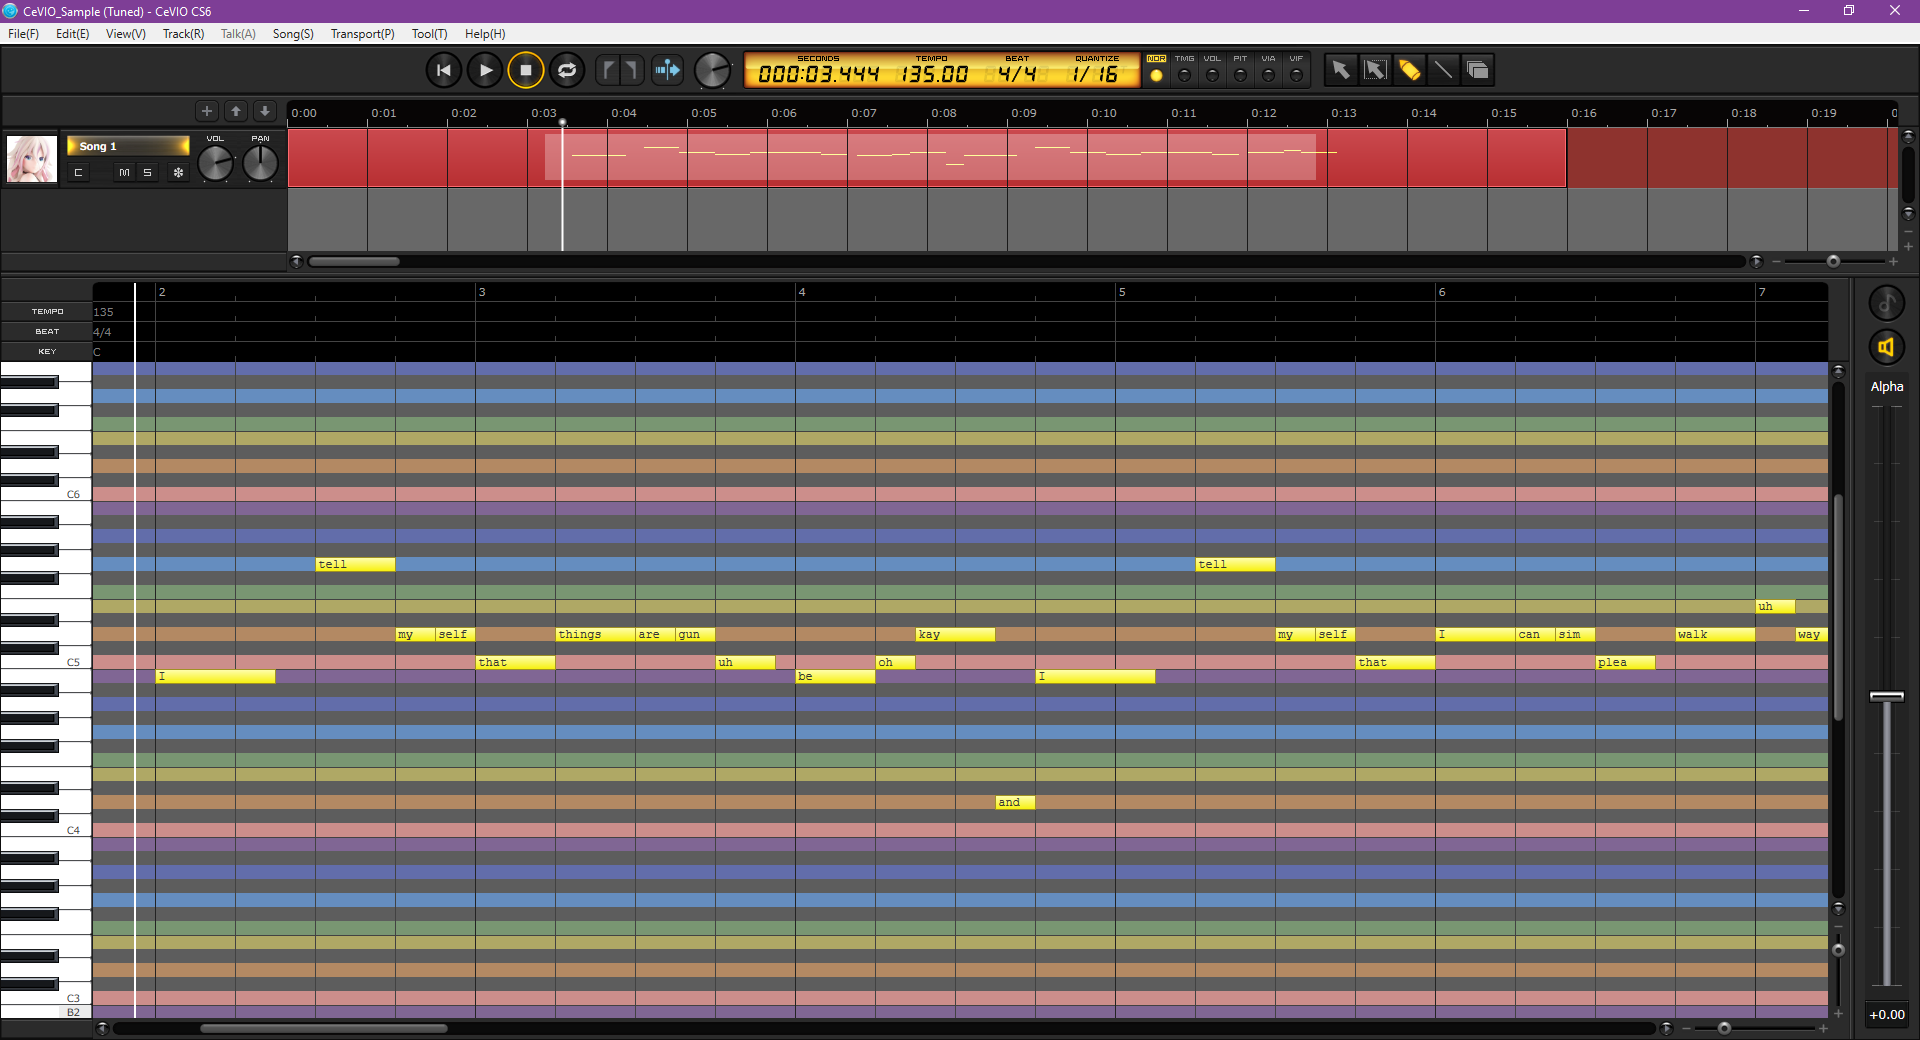Image resolution: width=1920 pixels, height=1040 pixels.
Task: Solo the Song 1 track with S button
Action: [147, 172]
